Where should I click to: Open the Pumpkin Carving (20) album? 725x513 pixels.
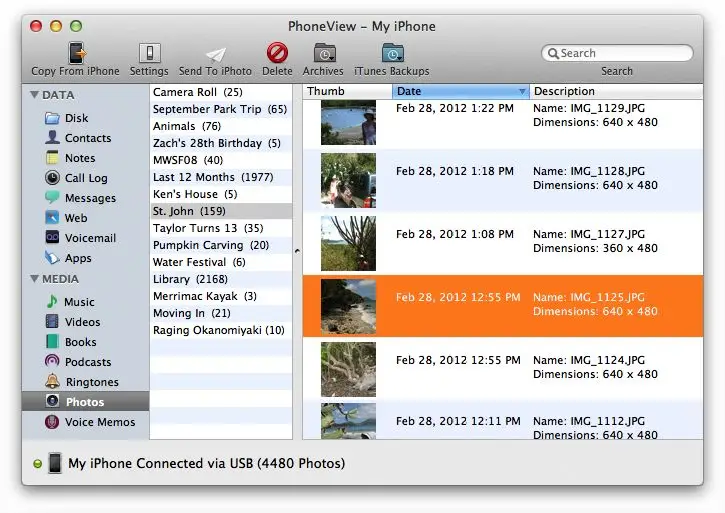[x=221, y=245]
